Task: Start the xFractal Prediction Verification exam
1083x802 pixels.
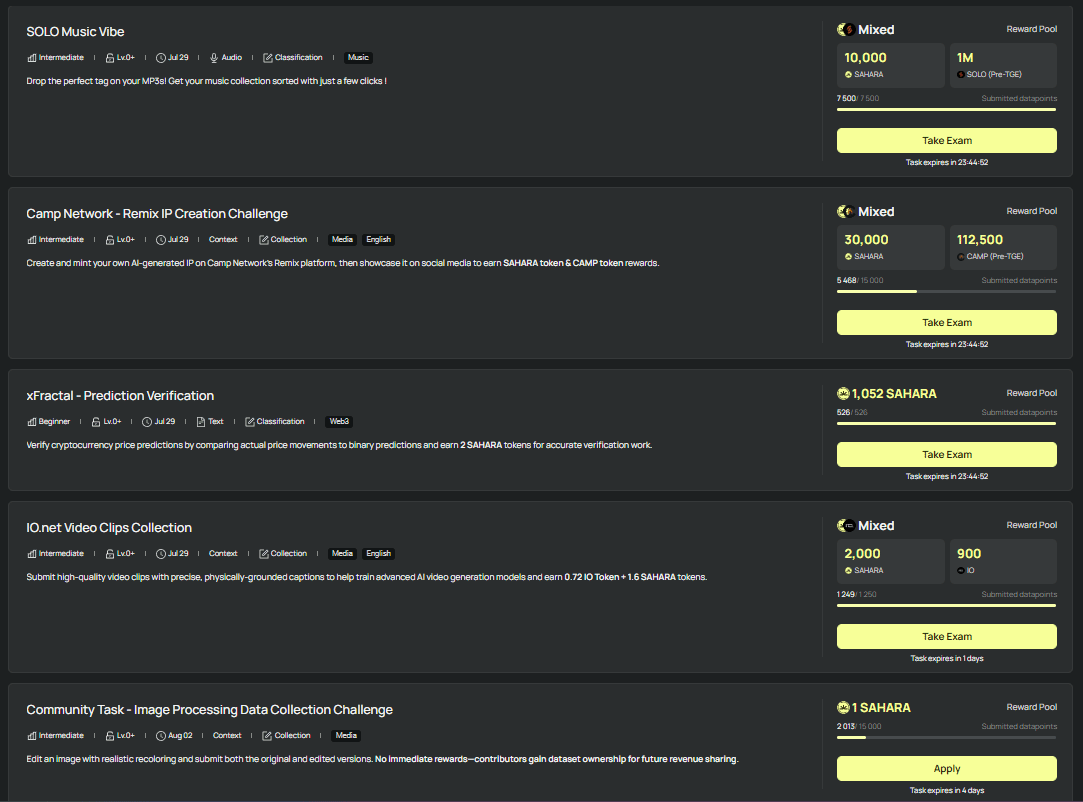Action: click(946, 455)
